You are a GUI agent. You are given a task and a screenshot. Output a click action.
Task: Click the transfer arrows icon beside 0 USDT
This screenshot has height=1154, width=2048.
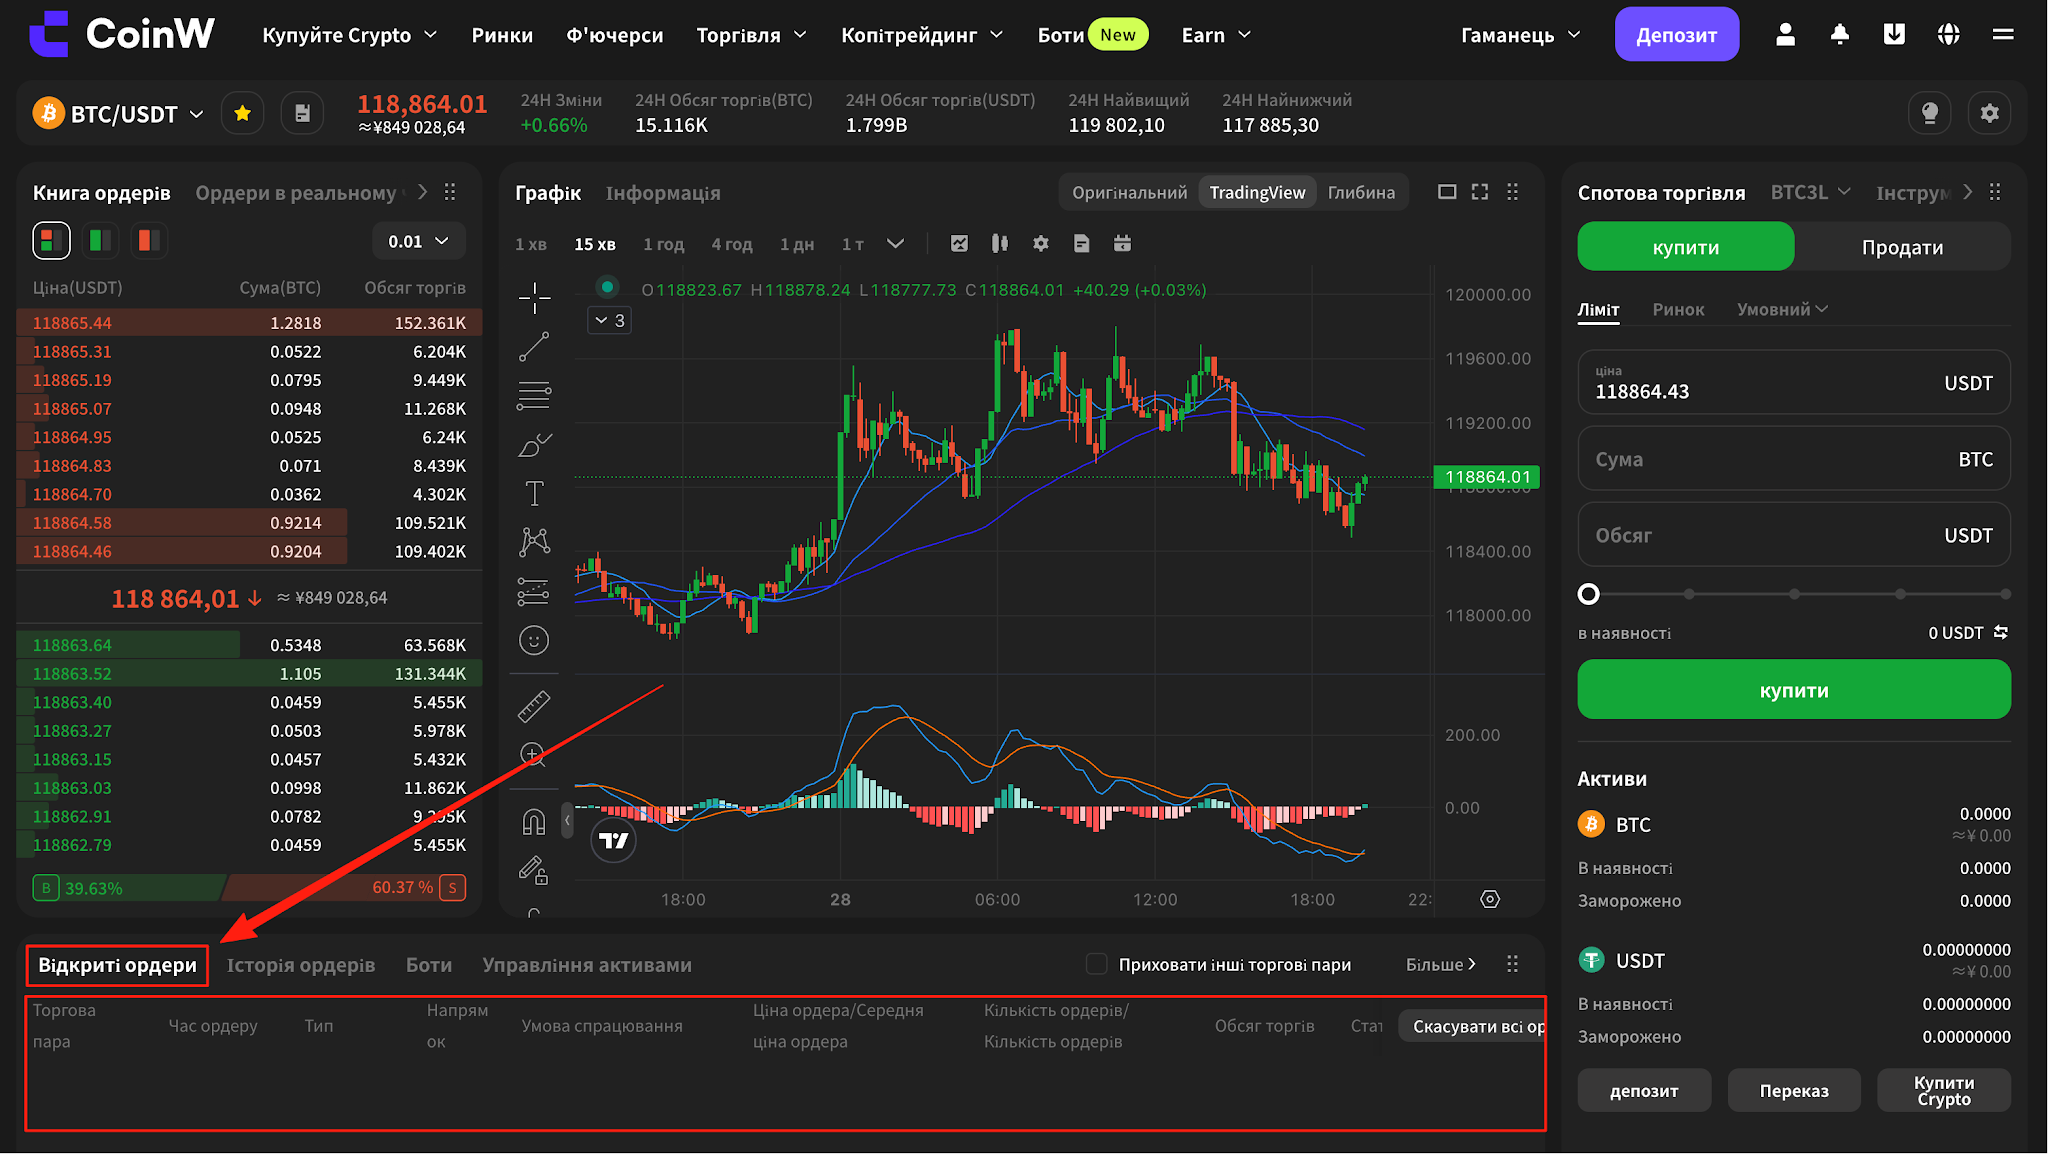(x=2001, y=632)
